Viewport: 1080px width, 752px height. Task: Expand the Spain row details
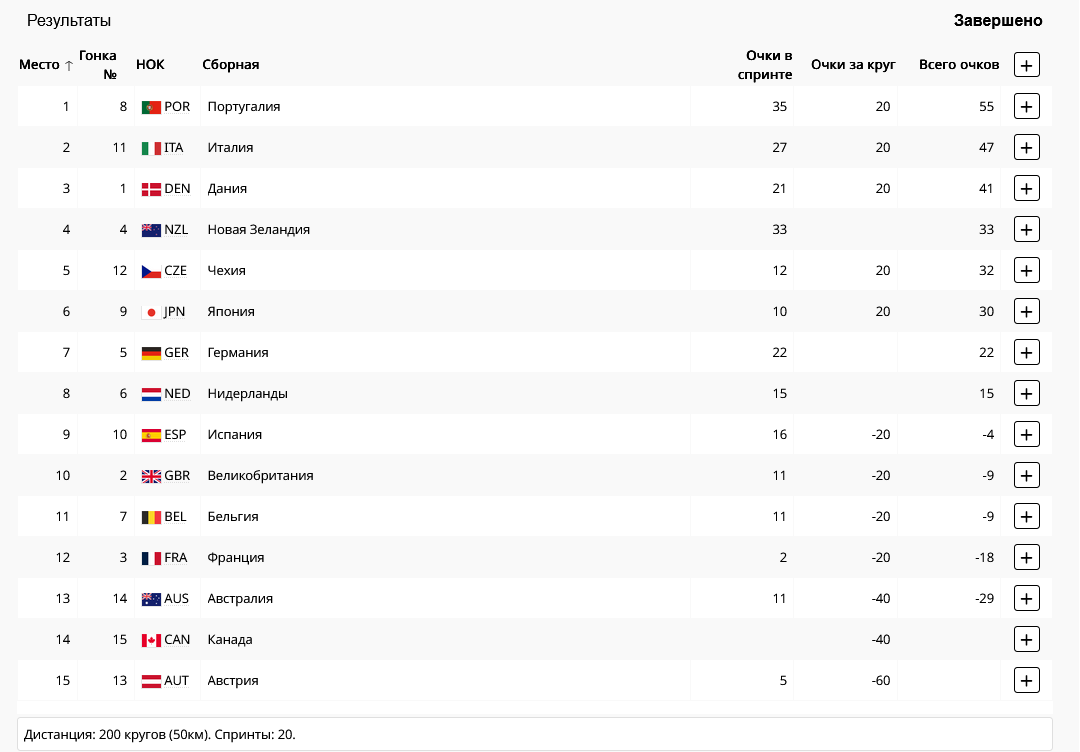coord(1027,434)
